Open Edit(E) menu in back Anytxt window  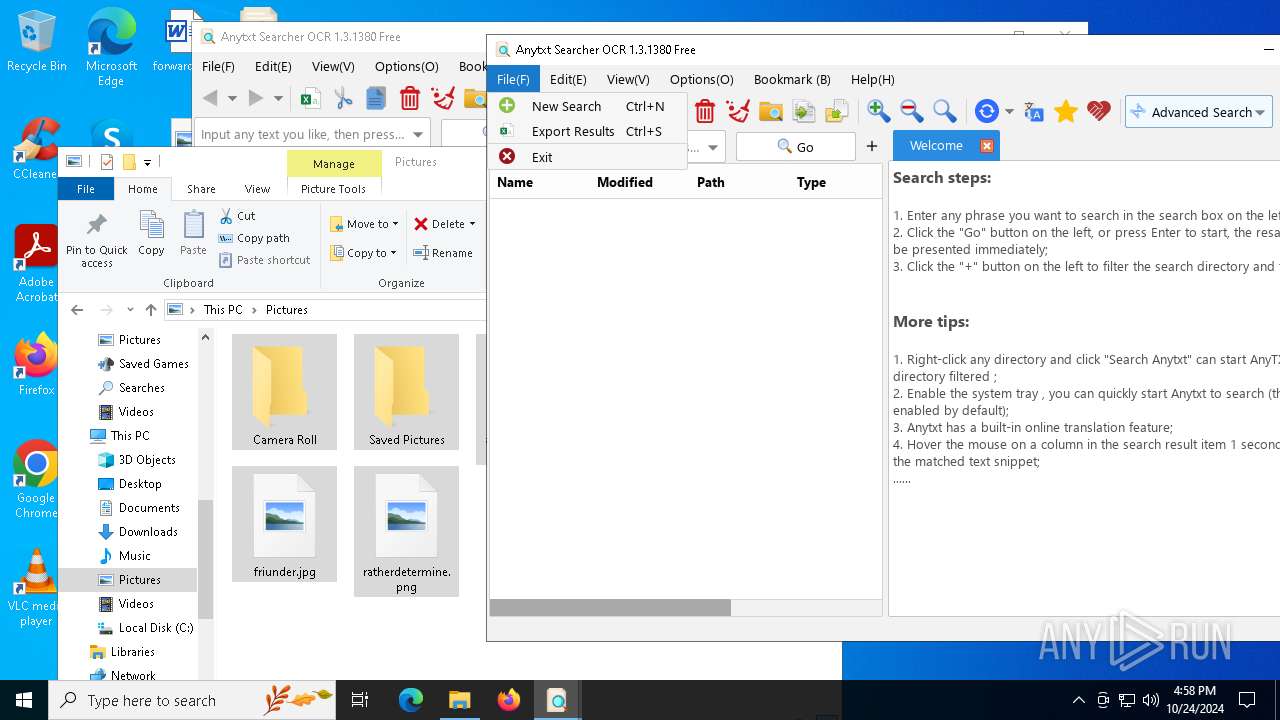pos(273,66)
